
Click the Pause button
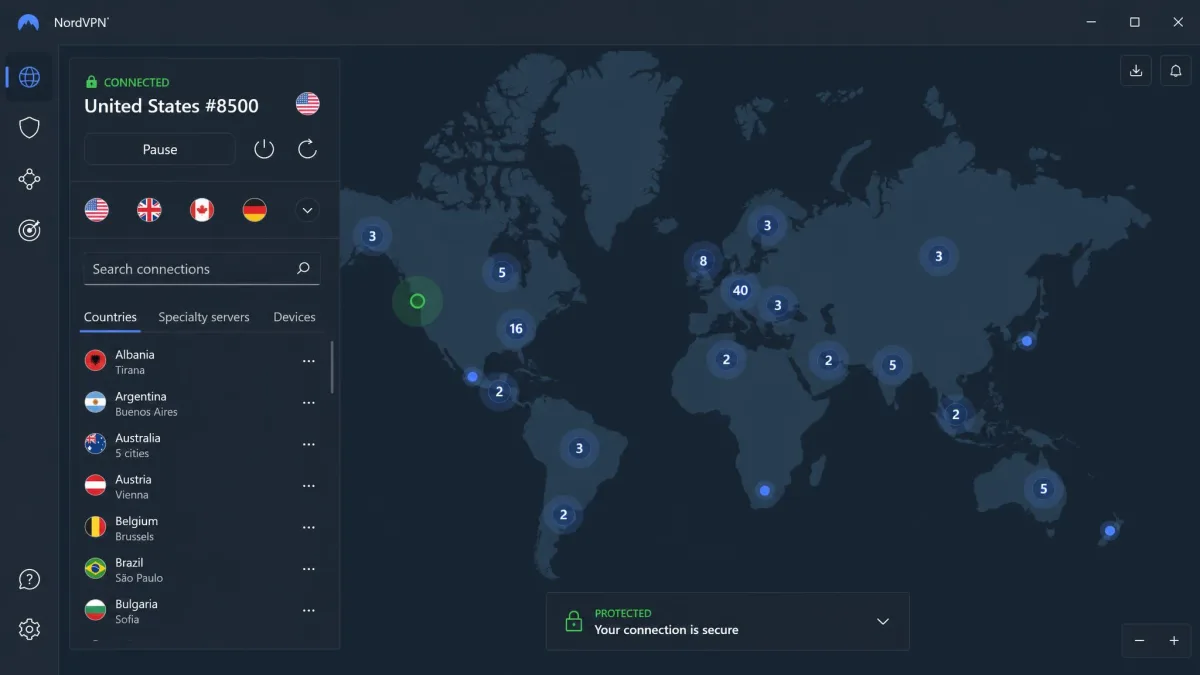point(160,149)
